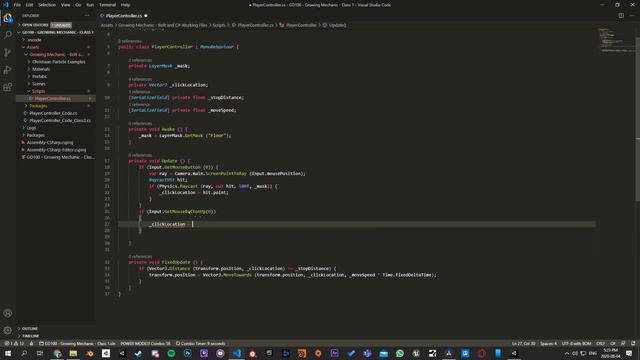This screenshot has height=360, width=640.
Task: Click C# language mode selector
Action: pyautogui.click(x=612, y=344)
